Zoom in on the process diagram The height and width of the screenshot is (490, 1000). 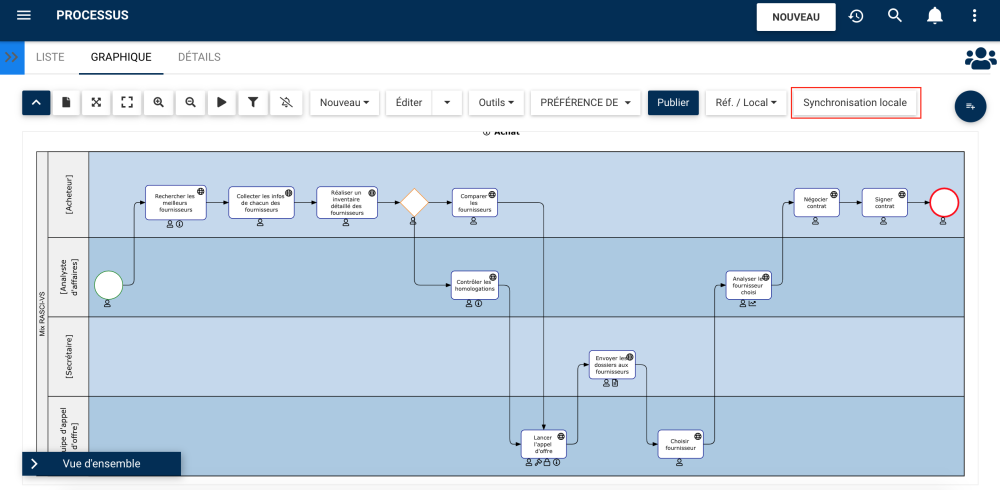pyautogui.click(x=159, y=102)
